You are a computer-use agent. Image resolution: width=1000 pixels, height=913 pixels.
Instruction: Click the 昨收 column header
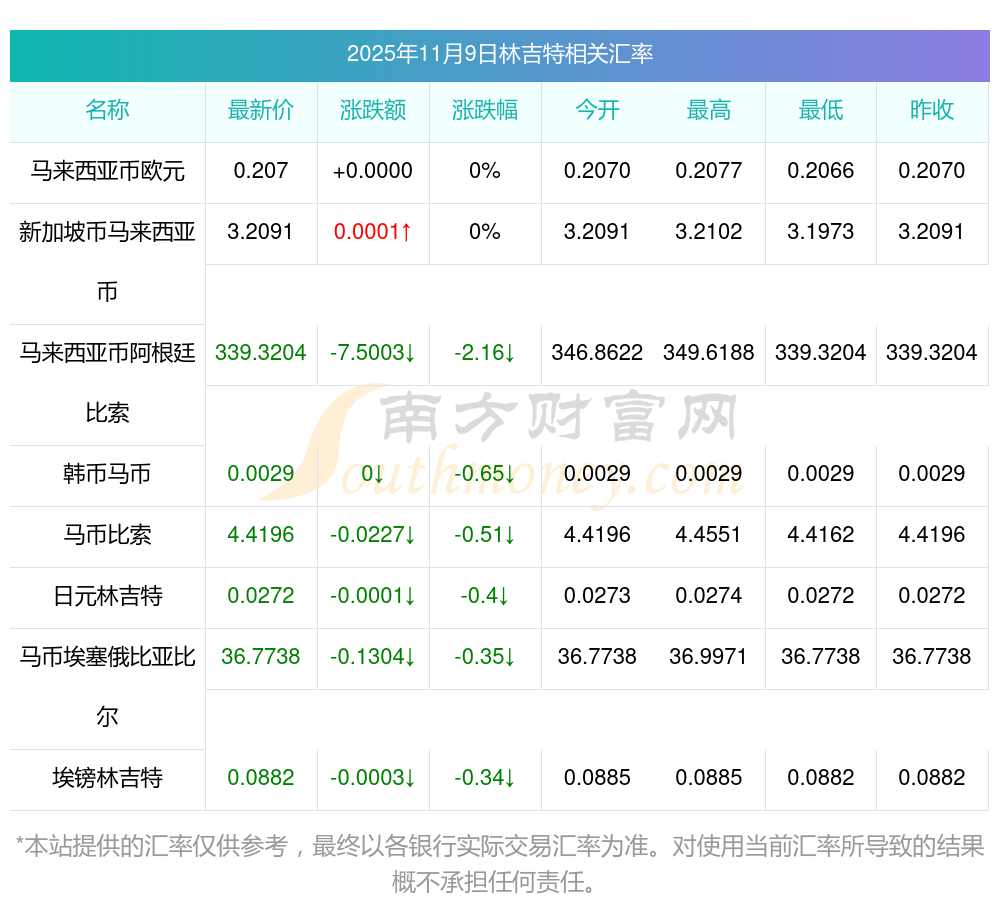click(x=932, y=110)
